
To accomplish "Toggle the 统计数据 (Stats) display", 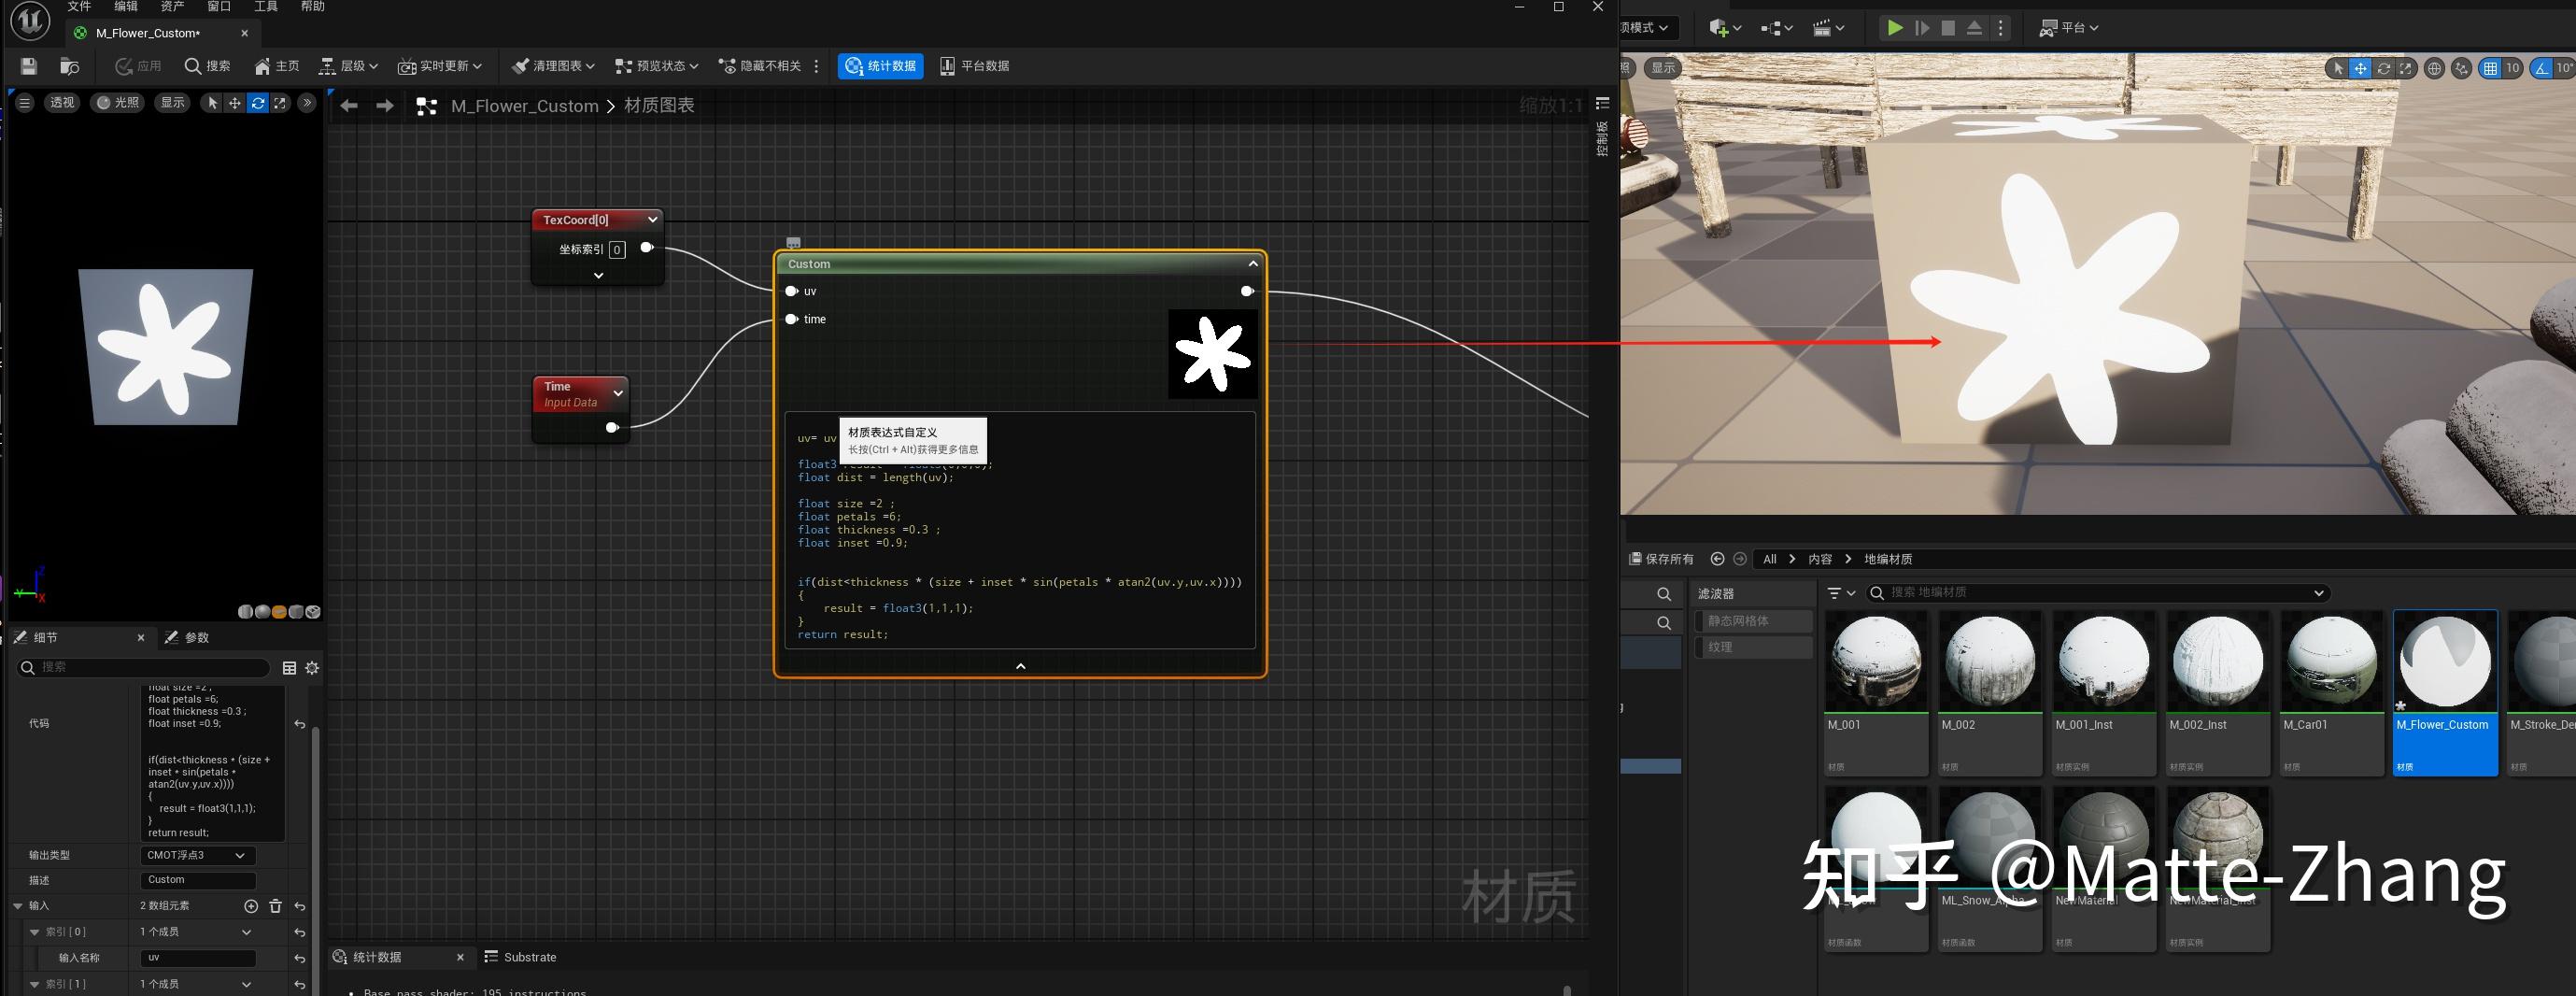I will click(x=880, y=66).
